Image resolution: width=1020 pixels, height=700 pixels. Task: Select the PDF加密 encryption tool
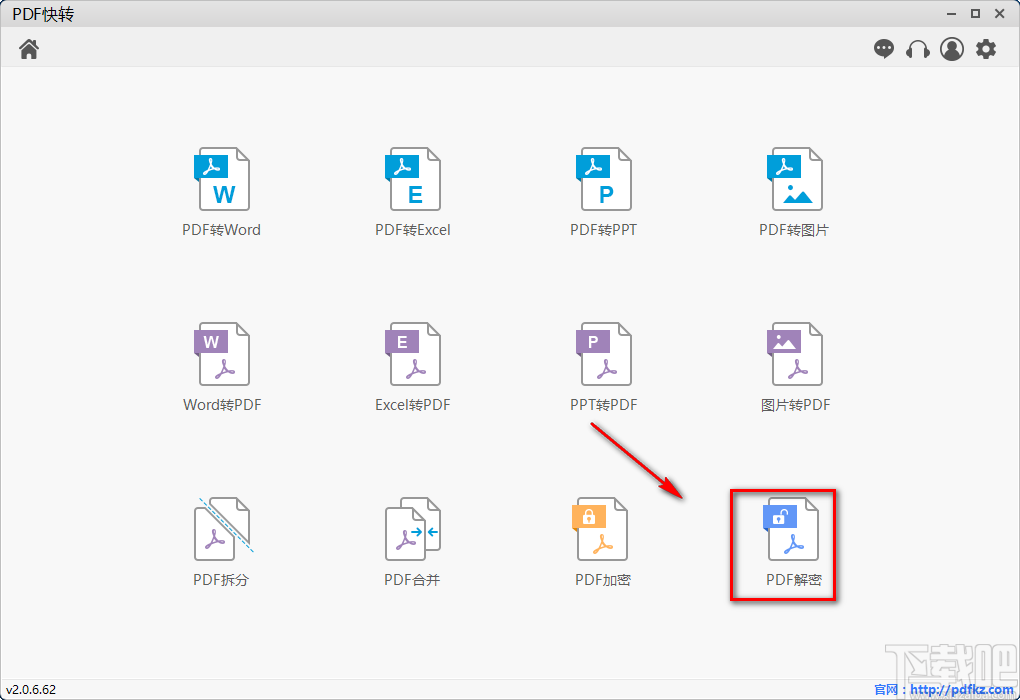pos(602,529)
